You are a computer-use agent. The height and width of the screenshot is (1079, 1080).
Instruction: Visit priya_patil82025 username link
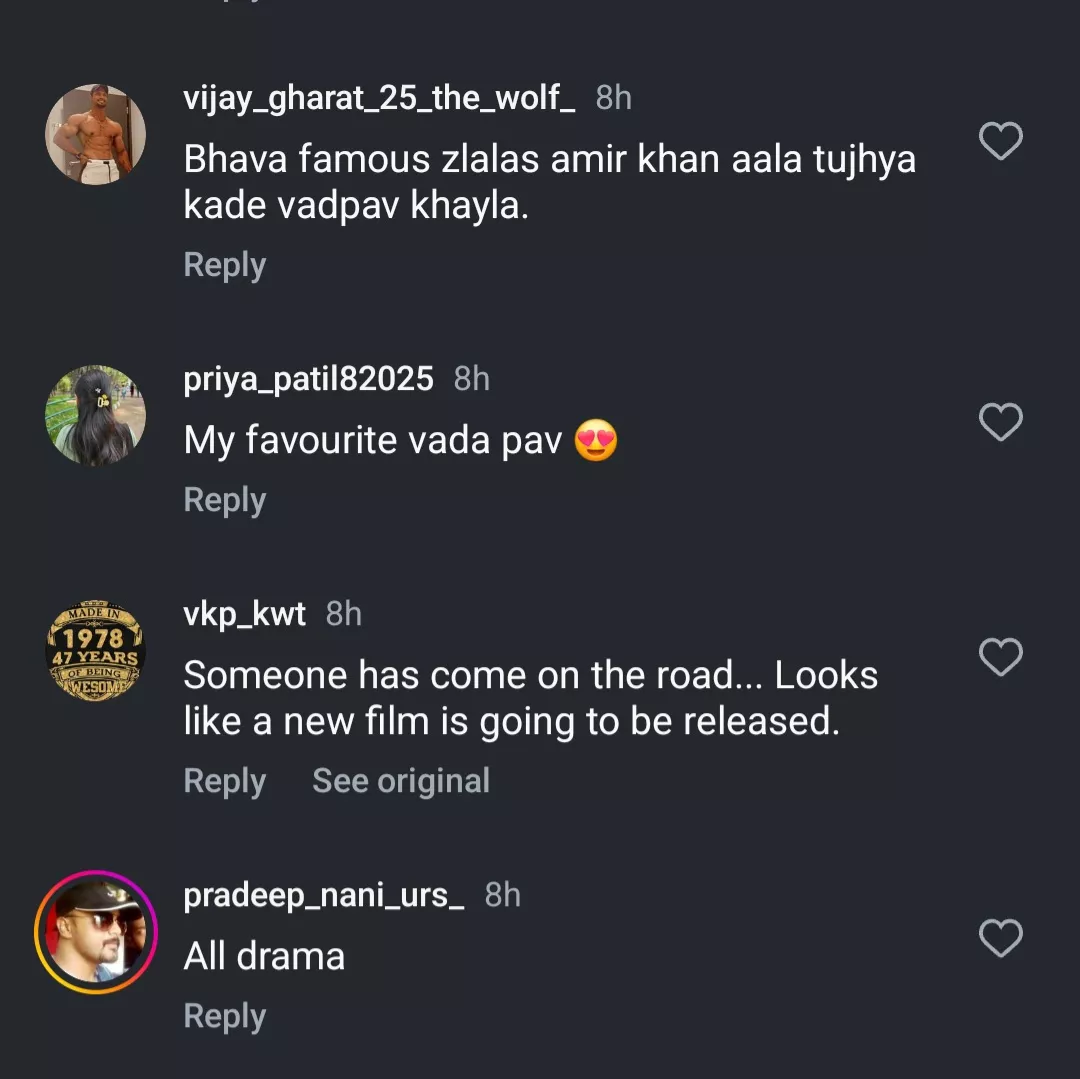click(x=308, y=379)
